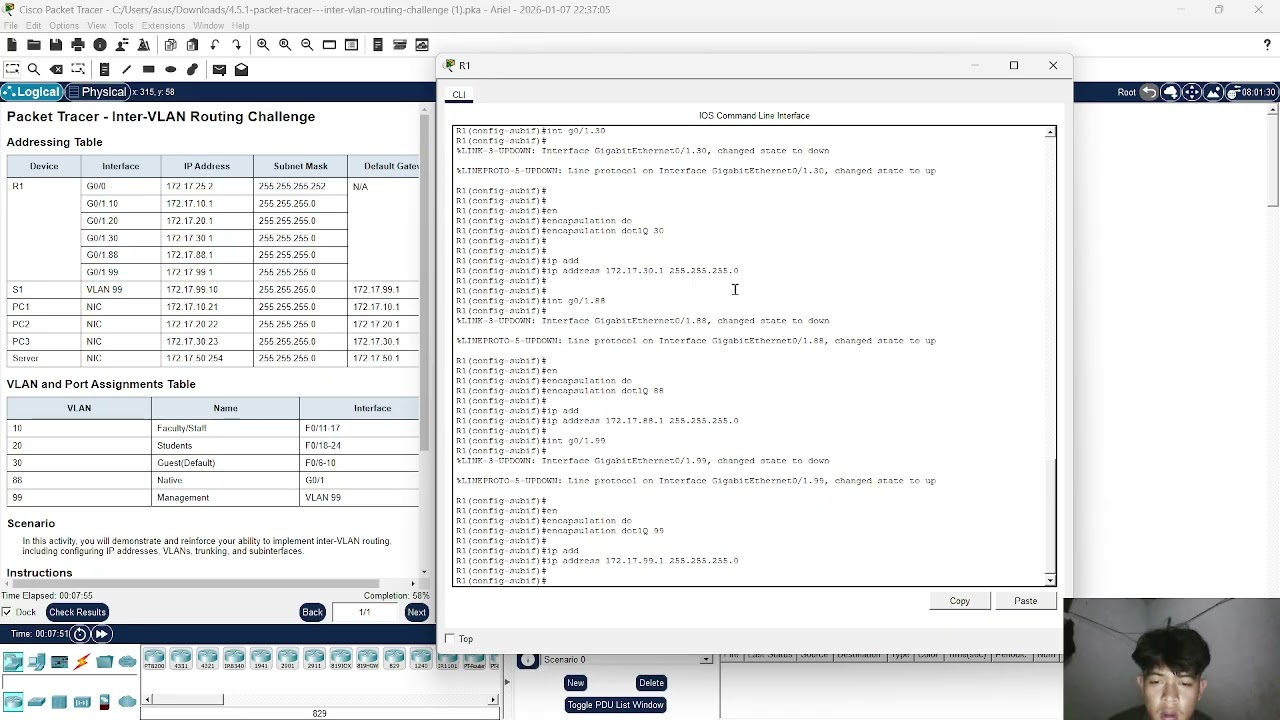1280x720 pixels.
Task: Save the project with the floppy icon
Action: [x=55, y=45]
